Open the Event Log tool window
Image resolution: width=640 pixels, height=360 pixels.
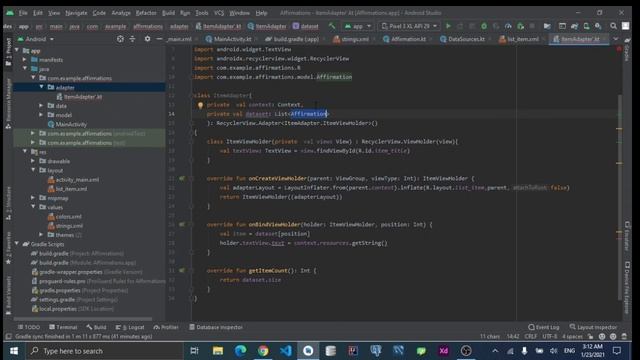point(543,327)
